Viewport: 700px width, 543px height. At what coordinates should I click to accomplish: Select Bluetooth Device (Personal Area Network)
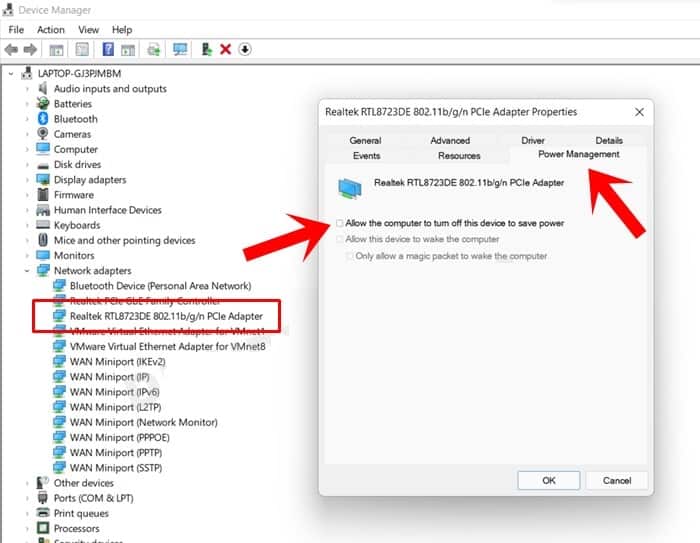[160, 286]
